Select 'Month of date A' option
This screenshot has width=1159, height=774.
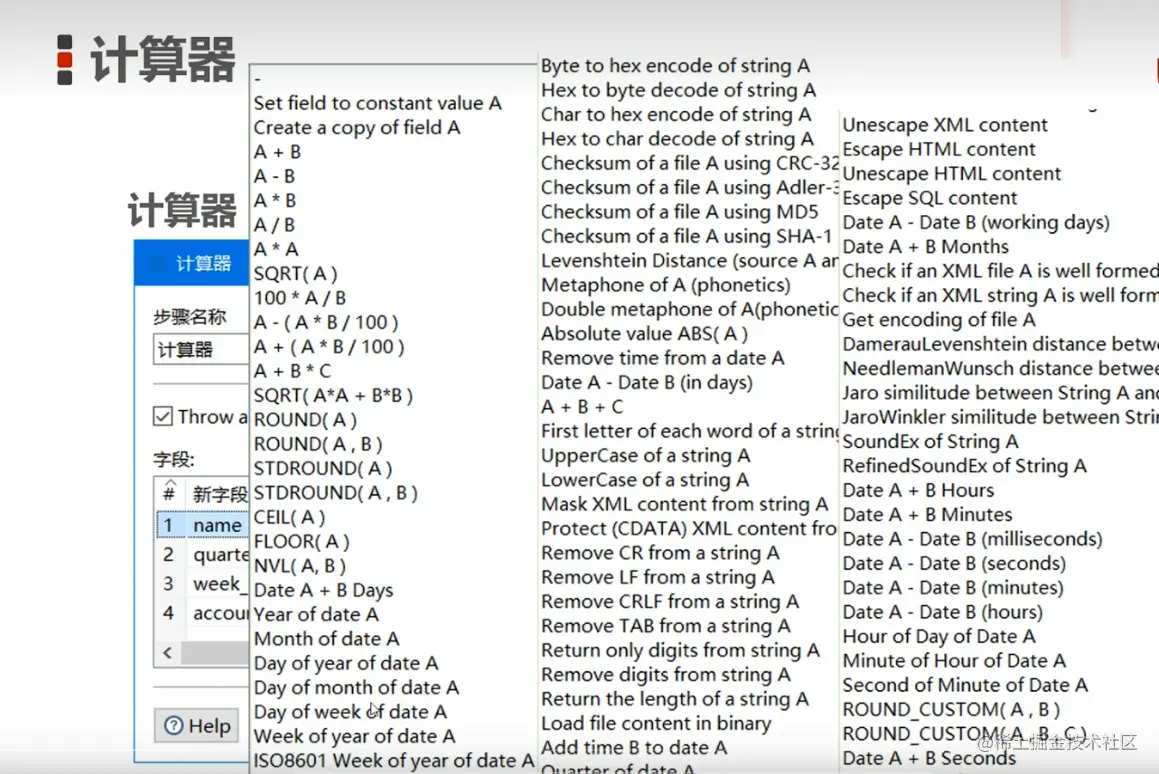327,639
